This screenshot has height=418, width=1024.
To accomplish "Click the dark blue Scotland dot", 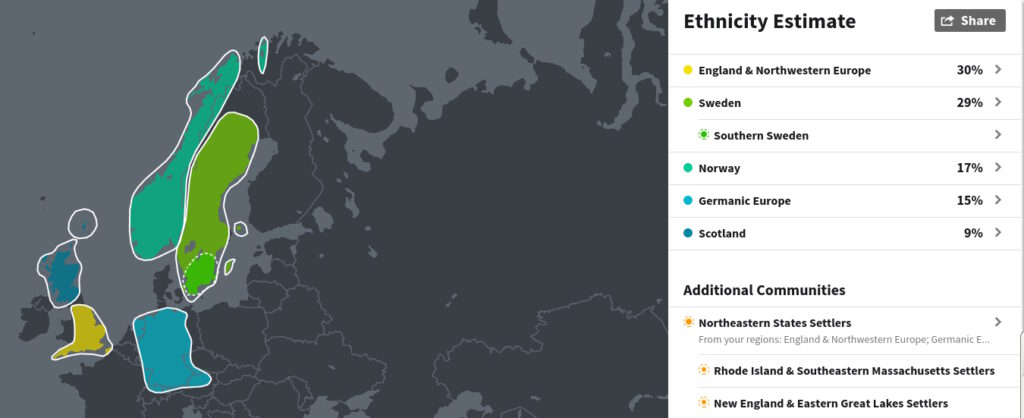I will coord(688,233).
